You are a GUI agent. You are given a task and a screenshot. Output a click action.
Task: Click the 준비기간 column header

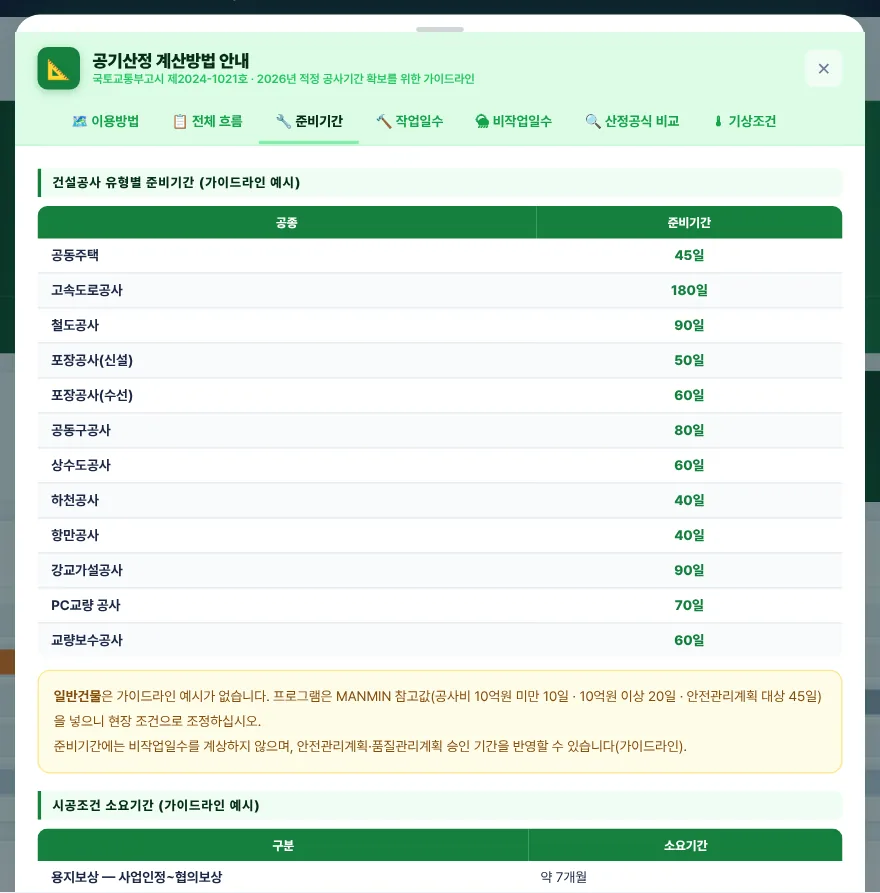(x=689, y=223)
